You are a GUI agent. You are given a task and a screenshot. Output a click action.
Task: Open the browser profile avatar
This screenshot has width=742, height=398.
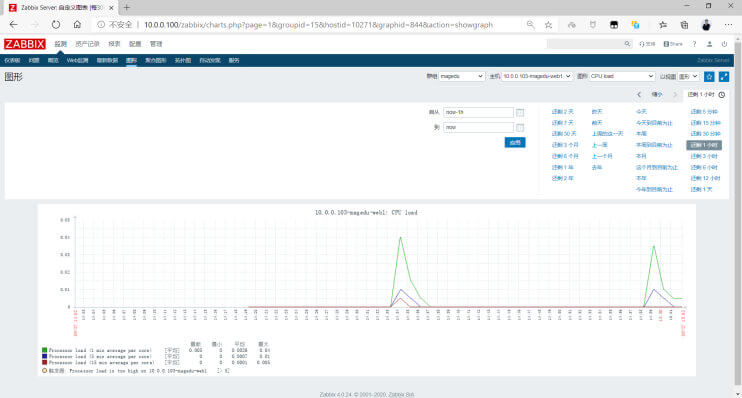click(706, 25)
